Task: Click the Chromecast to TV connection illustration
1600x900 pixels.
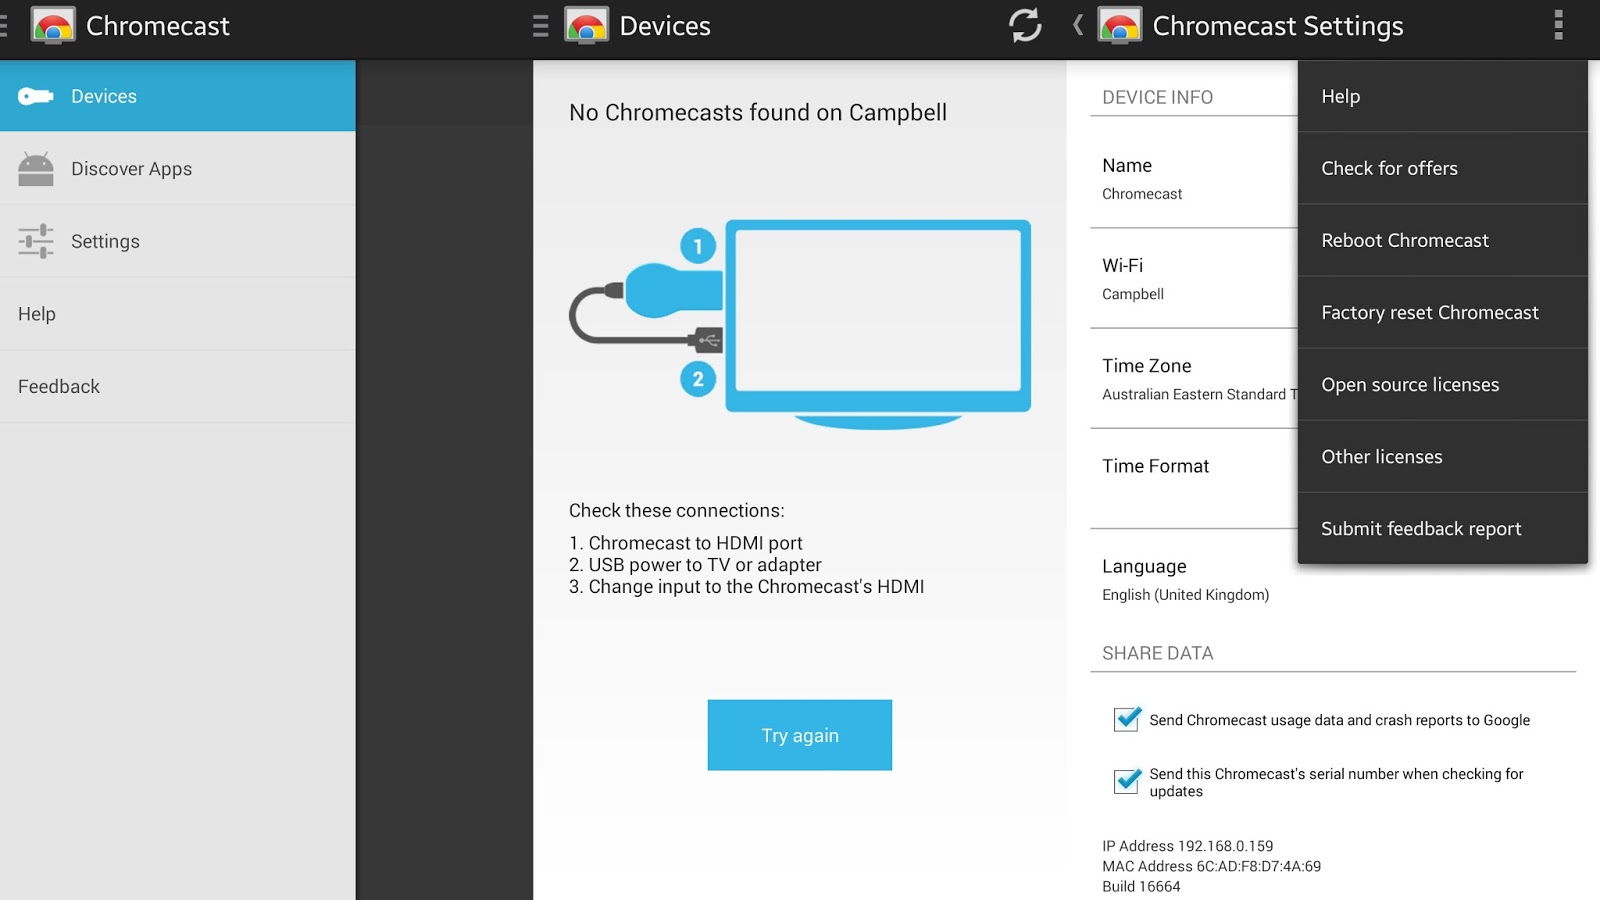Action: pos(800,324)
